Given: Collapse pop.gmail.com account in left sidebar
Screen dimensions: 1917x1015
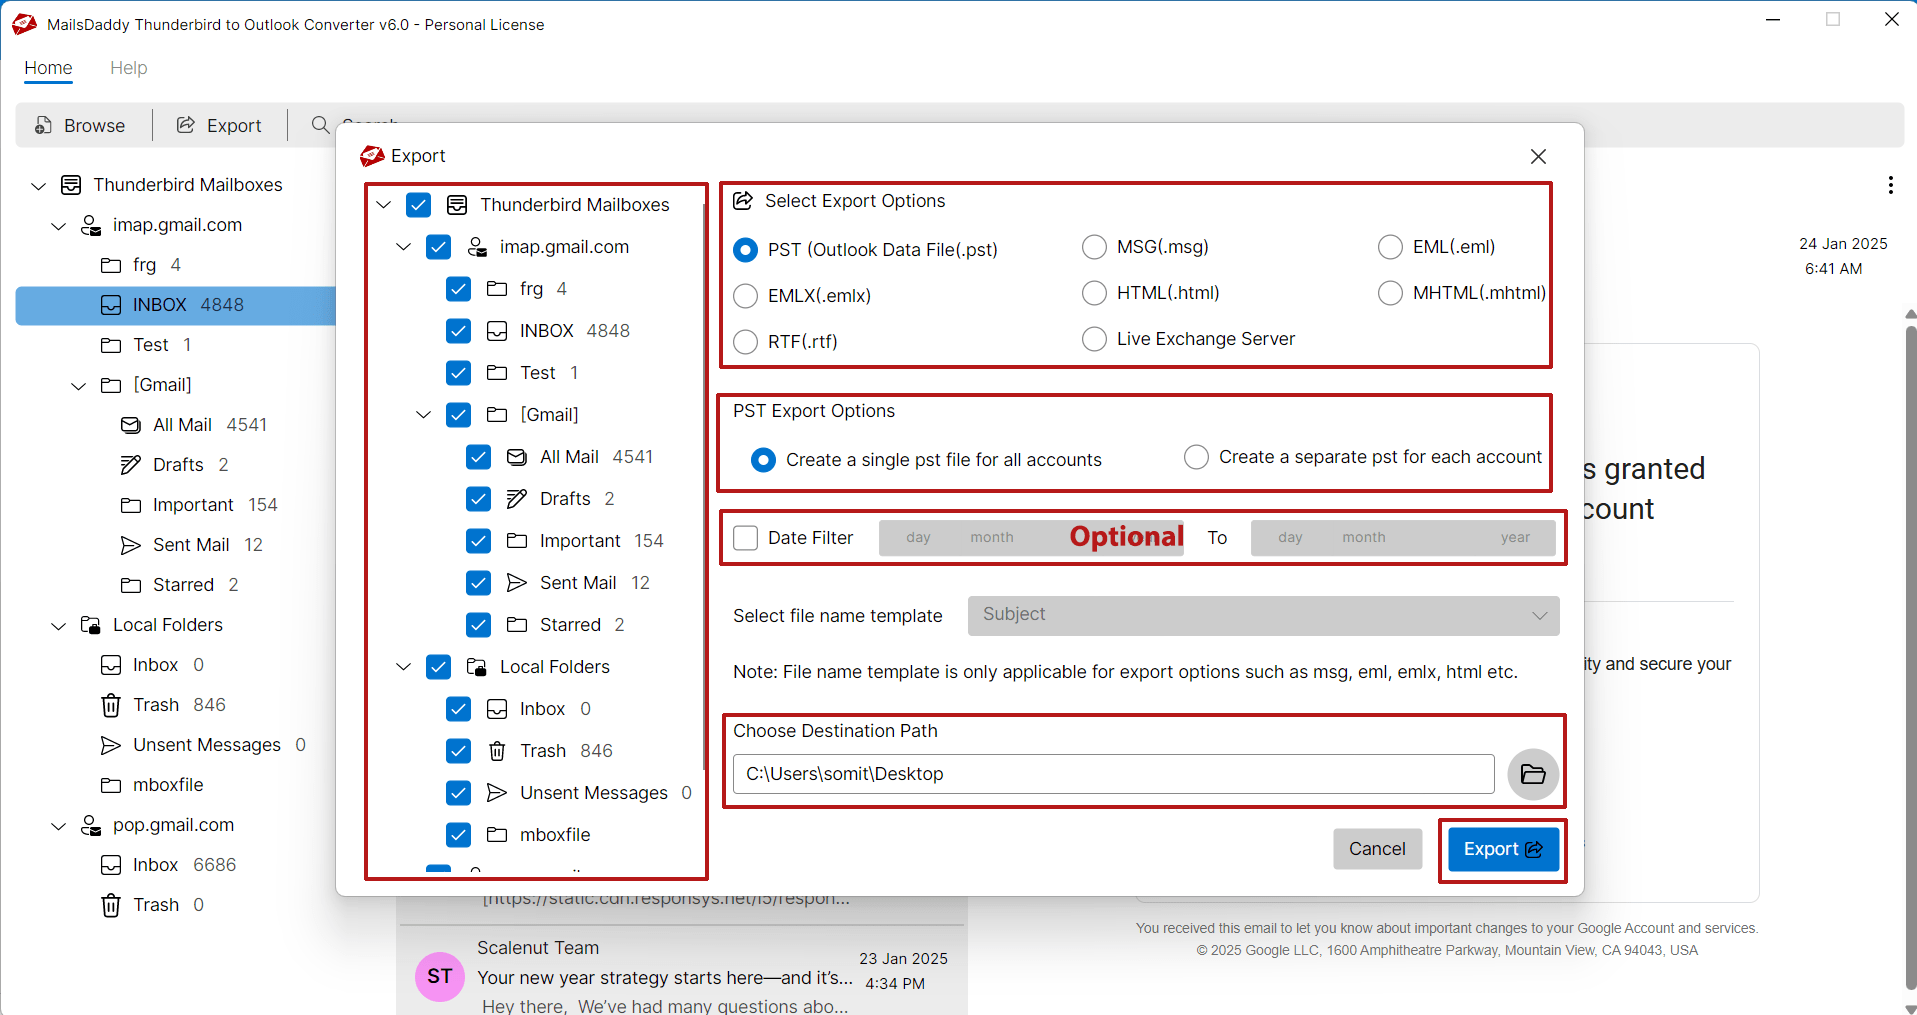Looking at the screenshot, I should 59,826.
